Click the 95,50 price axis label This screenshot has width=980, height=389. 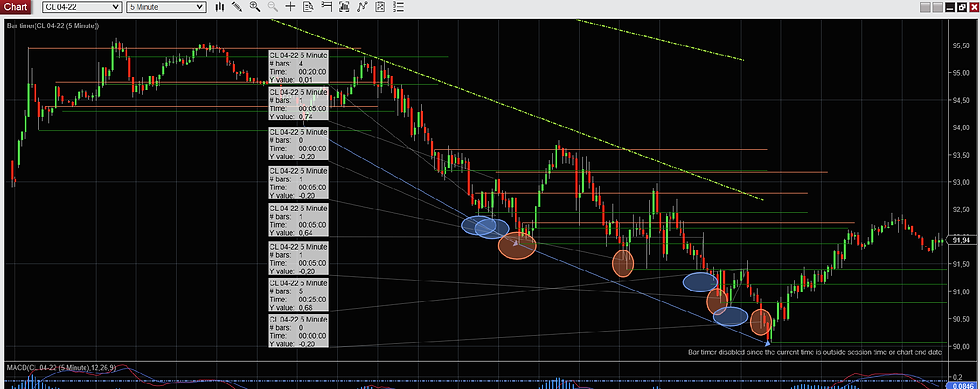click(960, 46)
